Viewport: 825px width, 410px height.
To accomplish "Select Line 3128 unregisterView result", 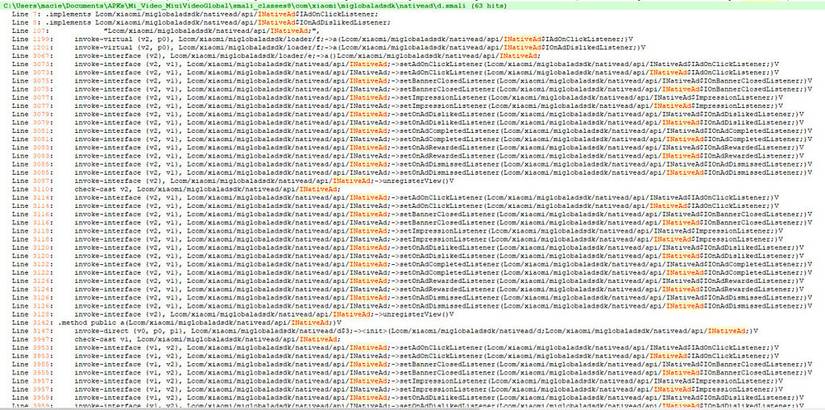I will pos(232,314).
